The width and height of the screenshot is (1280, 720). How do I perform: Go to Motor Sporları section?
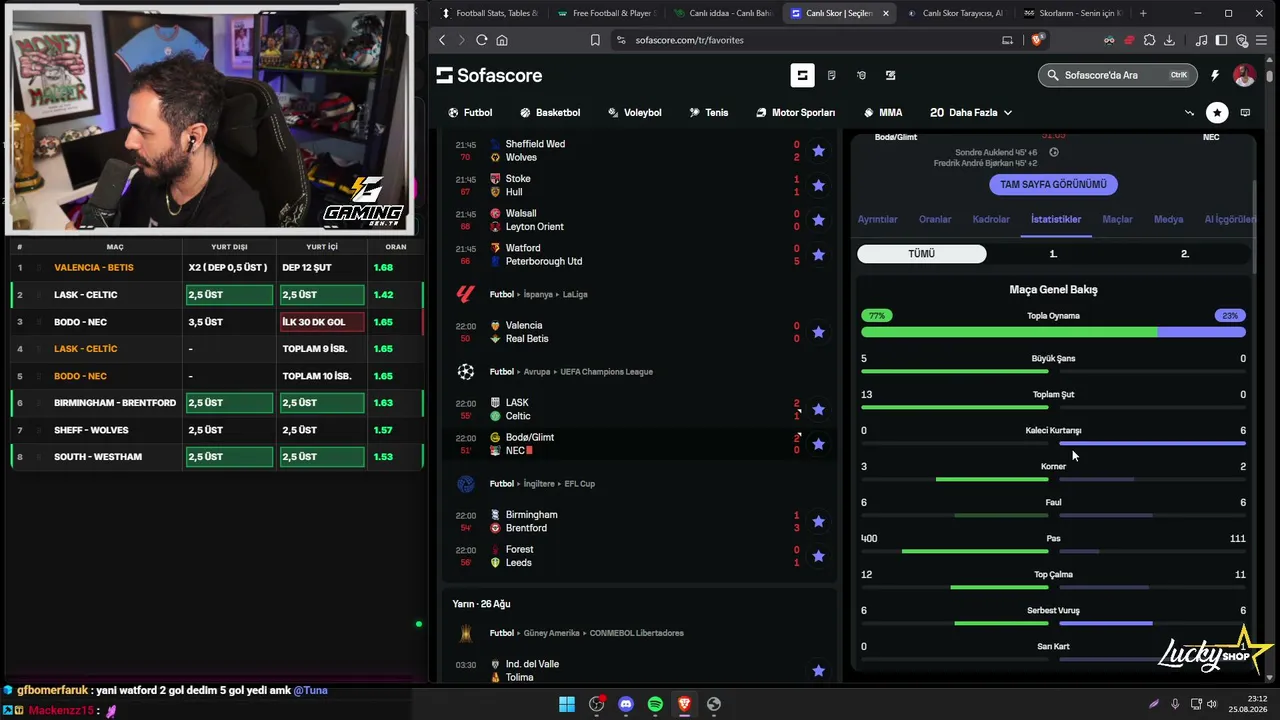pyautogui.click(x=795, y=113)
